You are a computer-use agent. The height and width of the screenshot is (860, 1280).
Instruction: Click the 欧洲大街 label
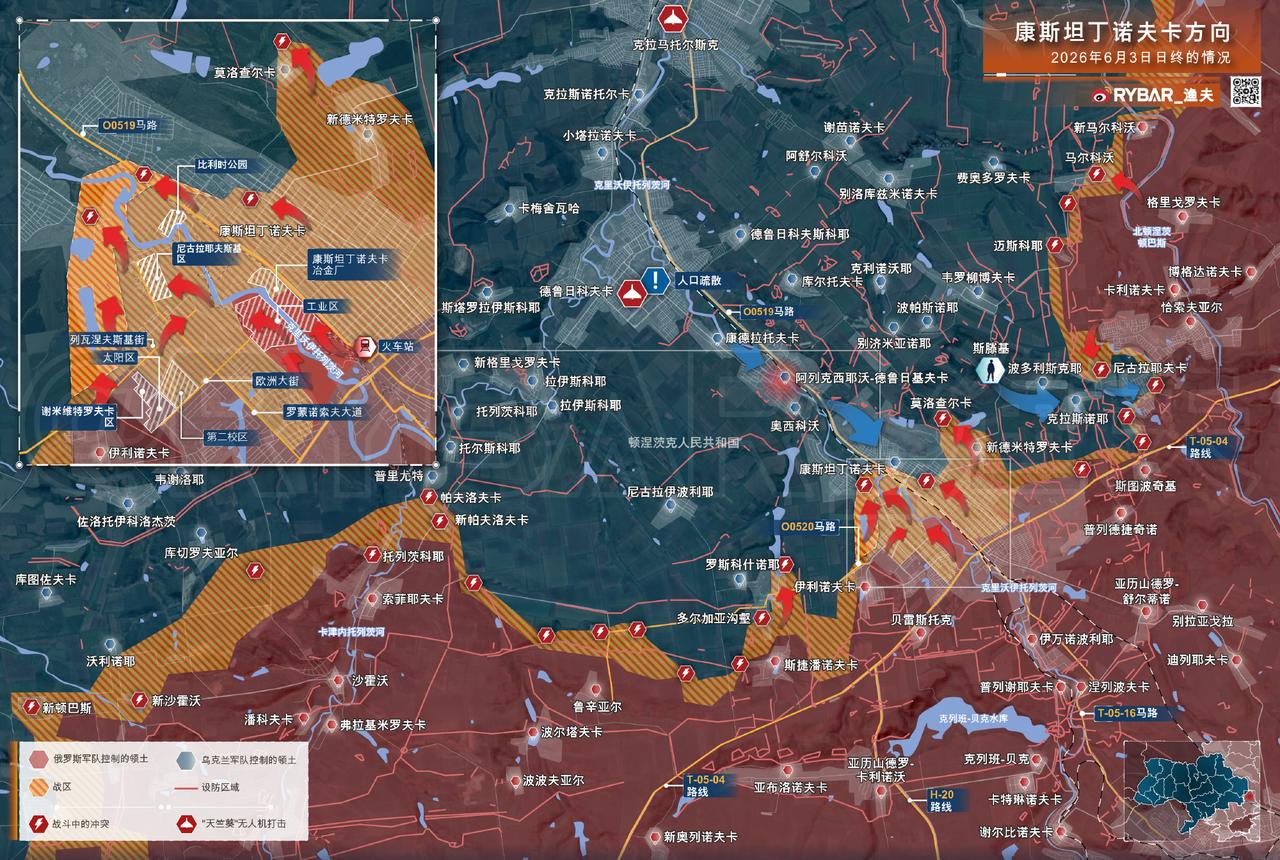tap(276, 381)
